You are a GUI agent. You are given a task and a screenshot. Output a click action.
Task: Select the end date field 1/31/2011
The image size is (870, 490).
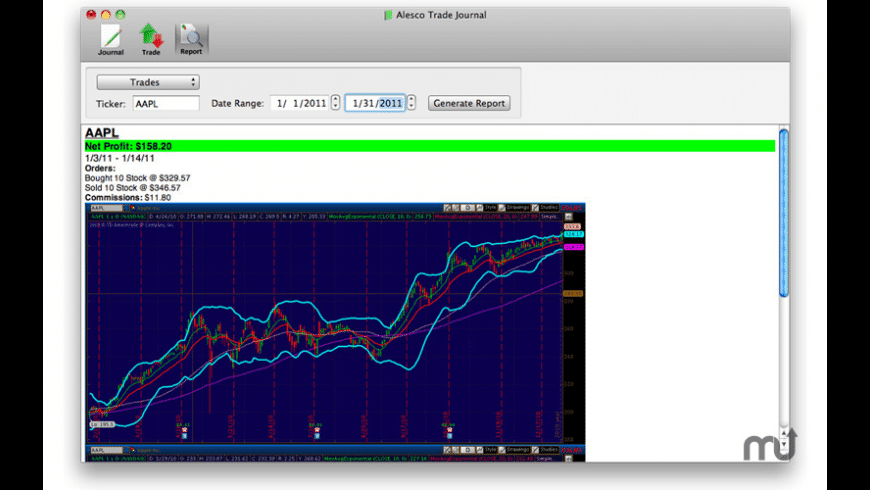pyautogui.click(x=376, y=103)
